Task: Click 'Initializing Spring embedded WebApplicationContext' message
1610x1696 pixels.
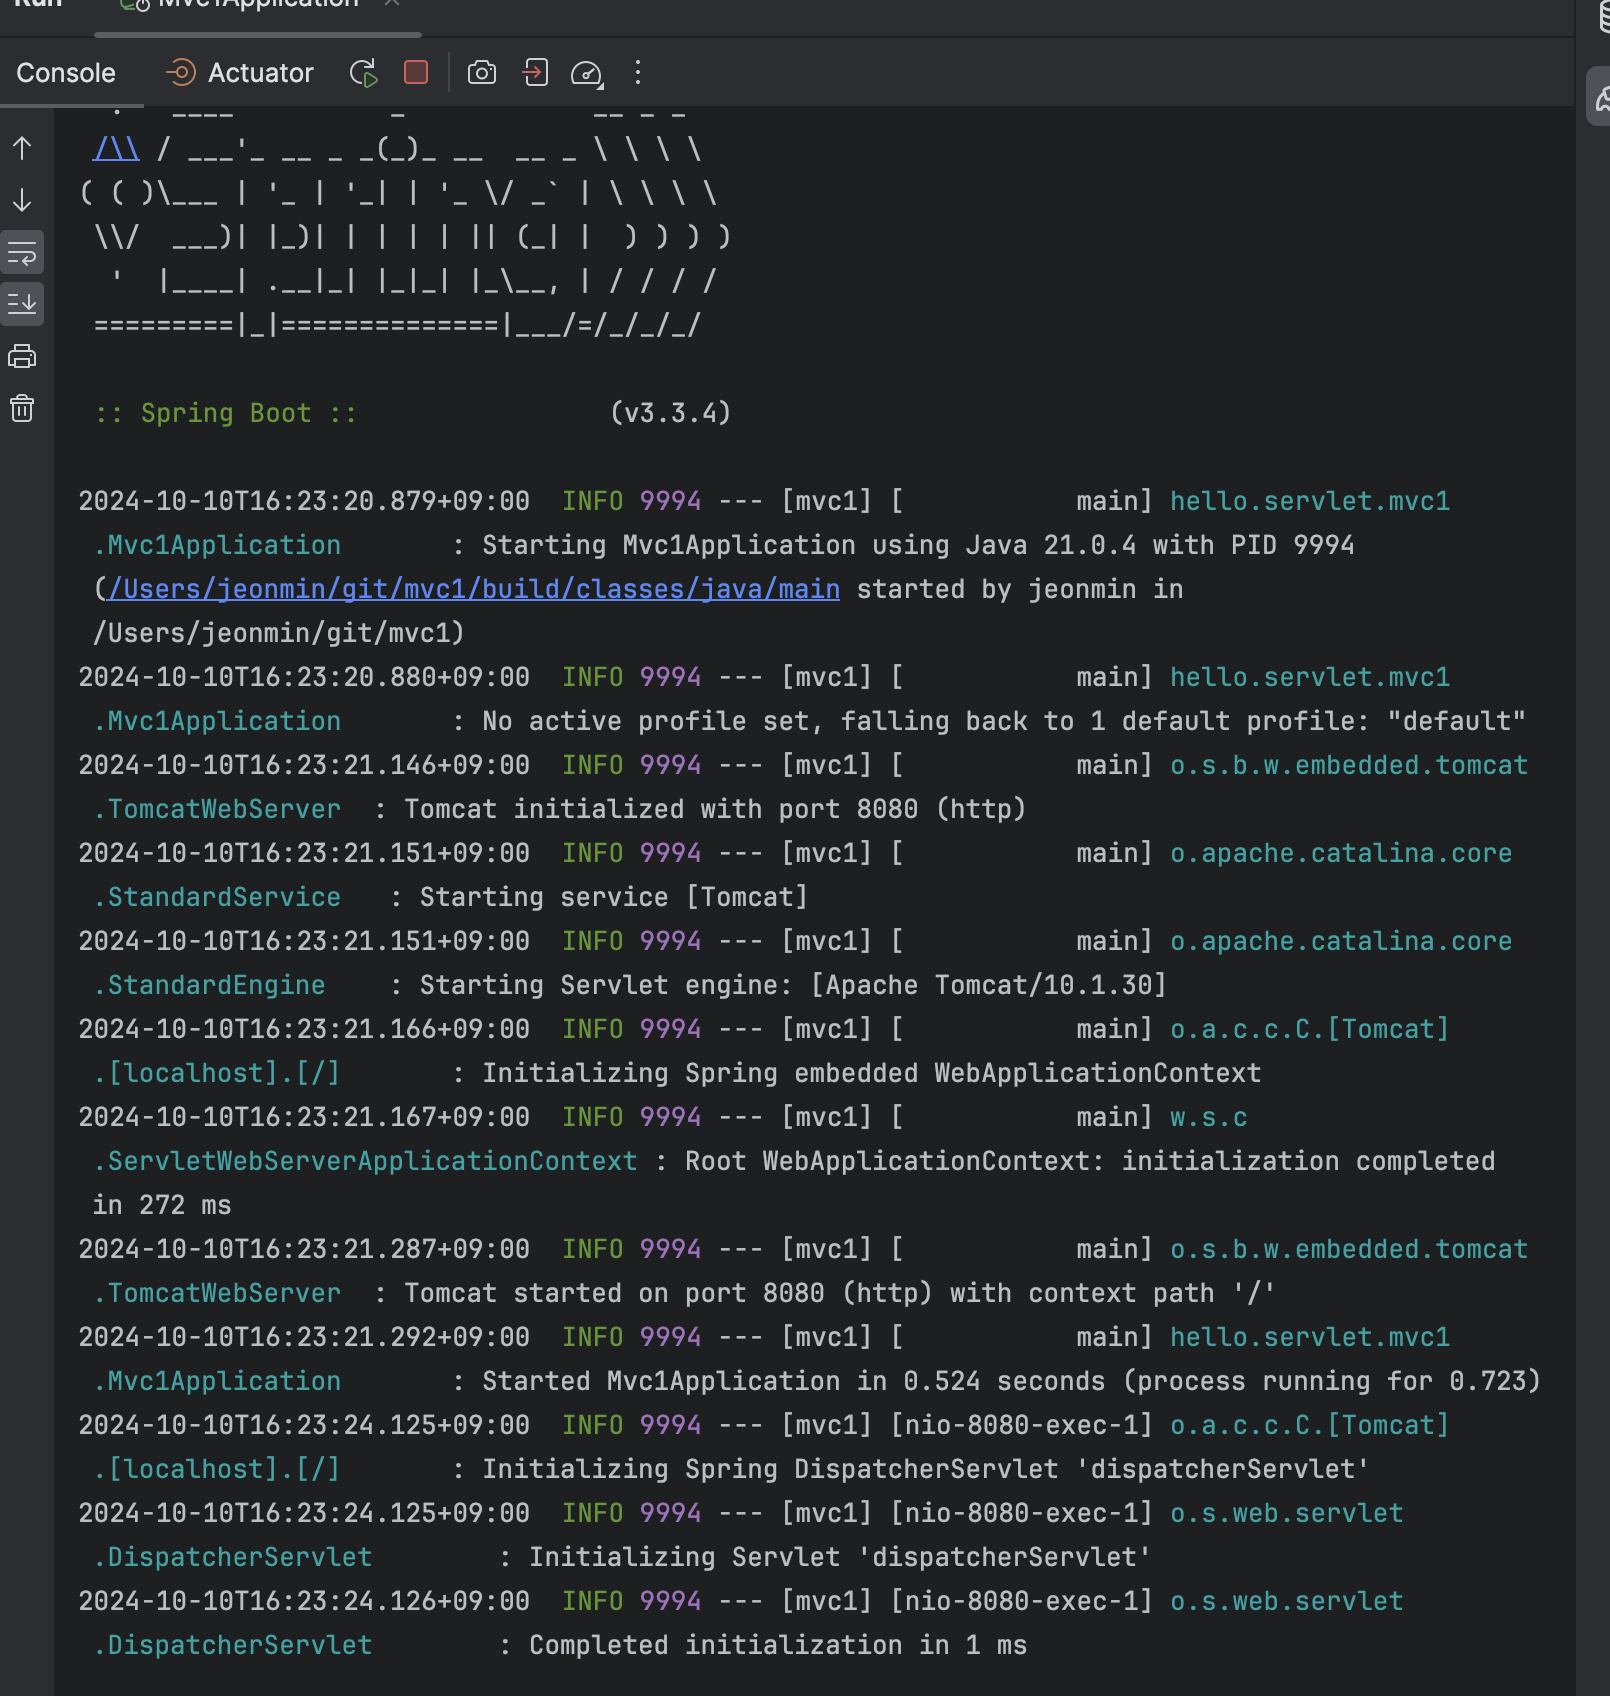Action: pyautogui.click(x=871, y=1073)
